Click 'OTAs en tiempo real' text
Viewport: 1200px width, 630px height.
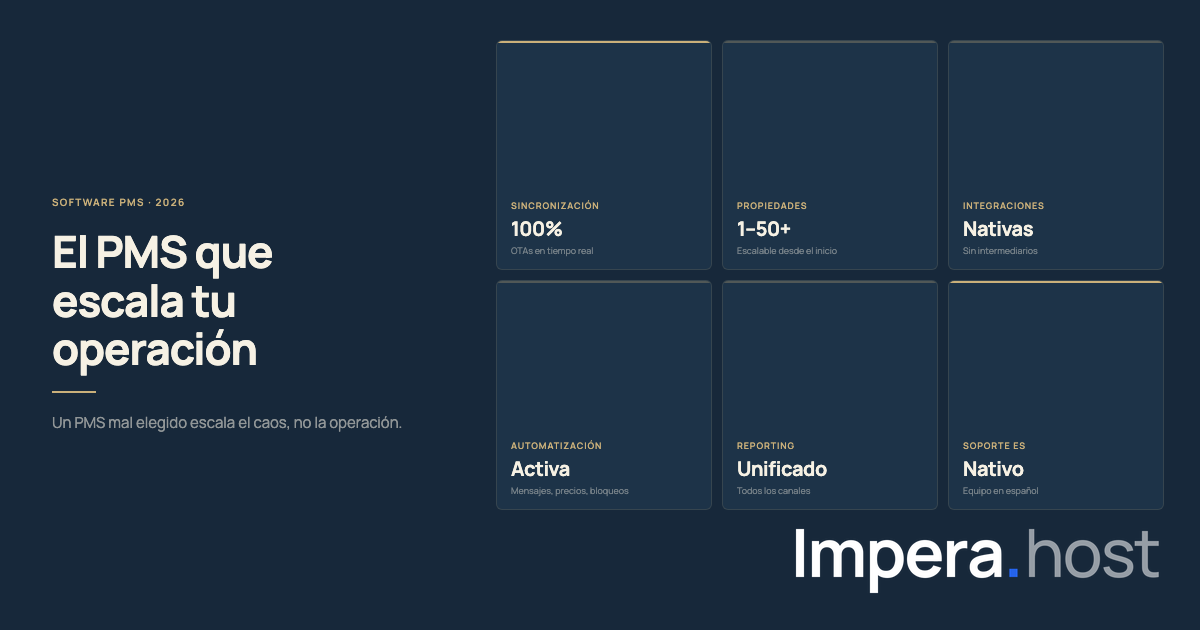coord(552,251)
